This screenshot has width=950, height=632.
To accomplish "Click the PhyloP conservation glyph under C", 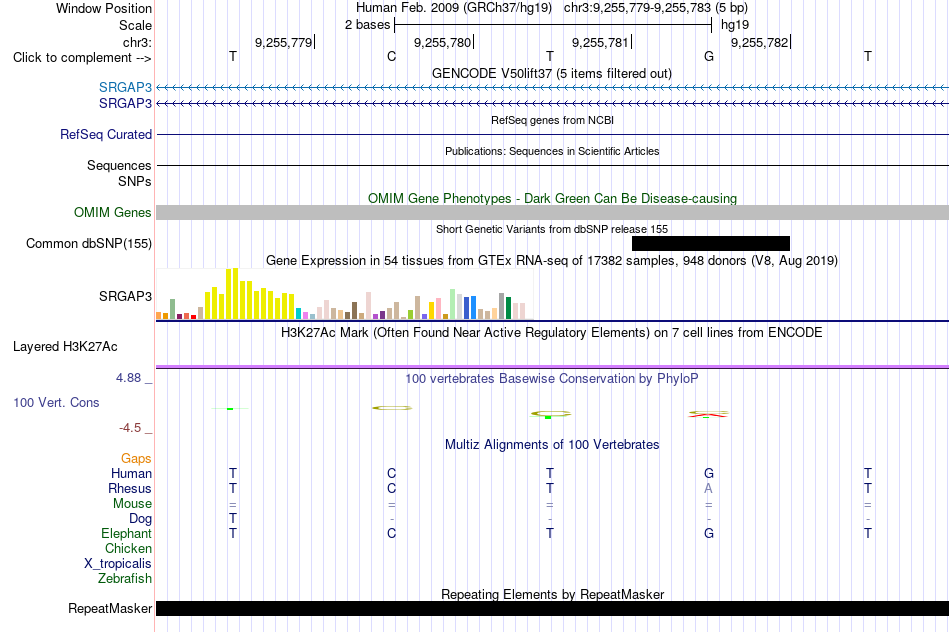I will (392, 408).
